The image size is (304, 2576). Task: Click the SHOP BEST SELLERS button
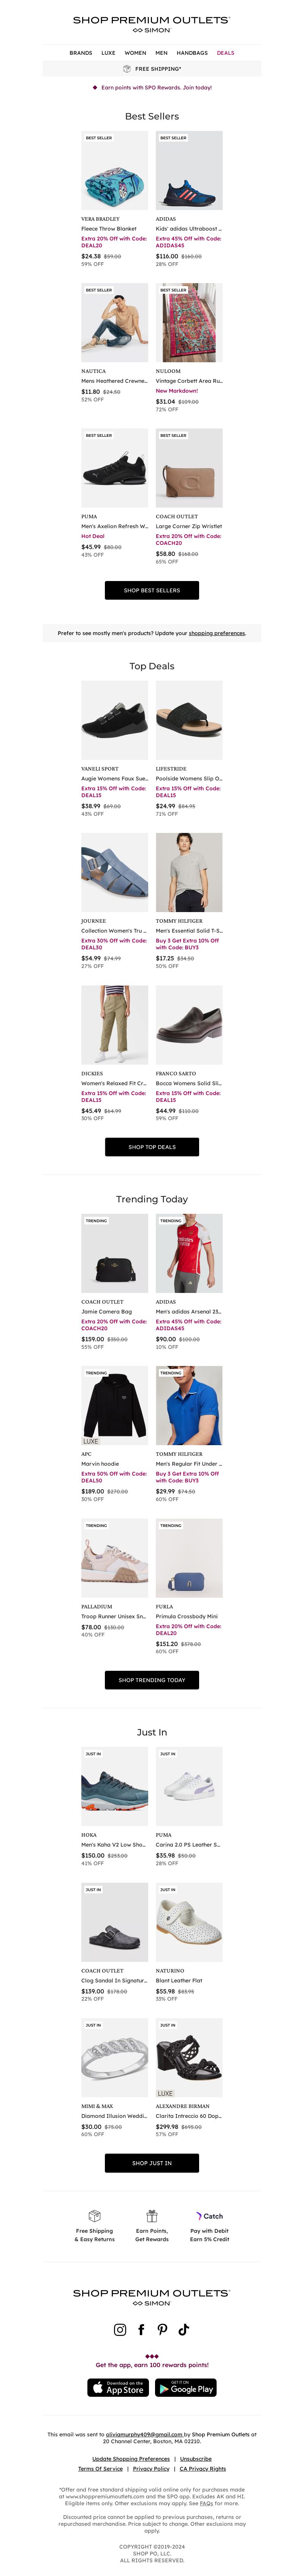pos(152,590)
